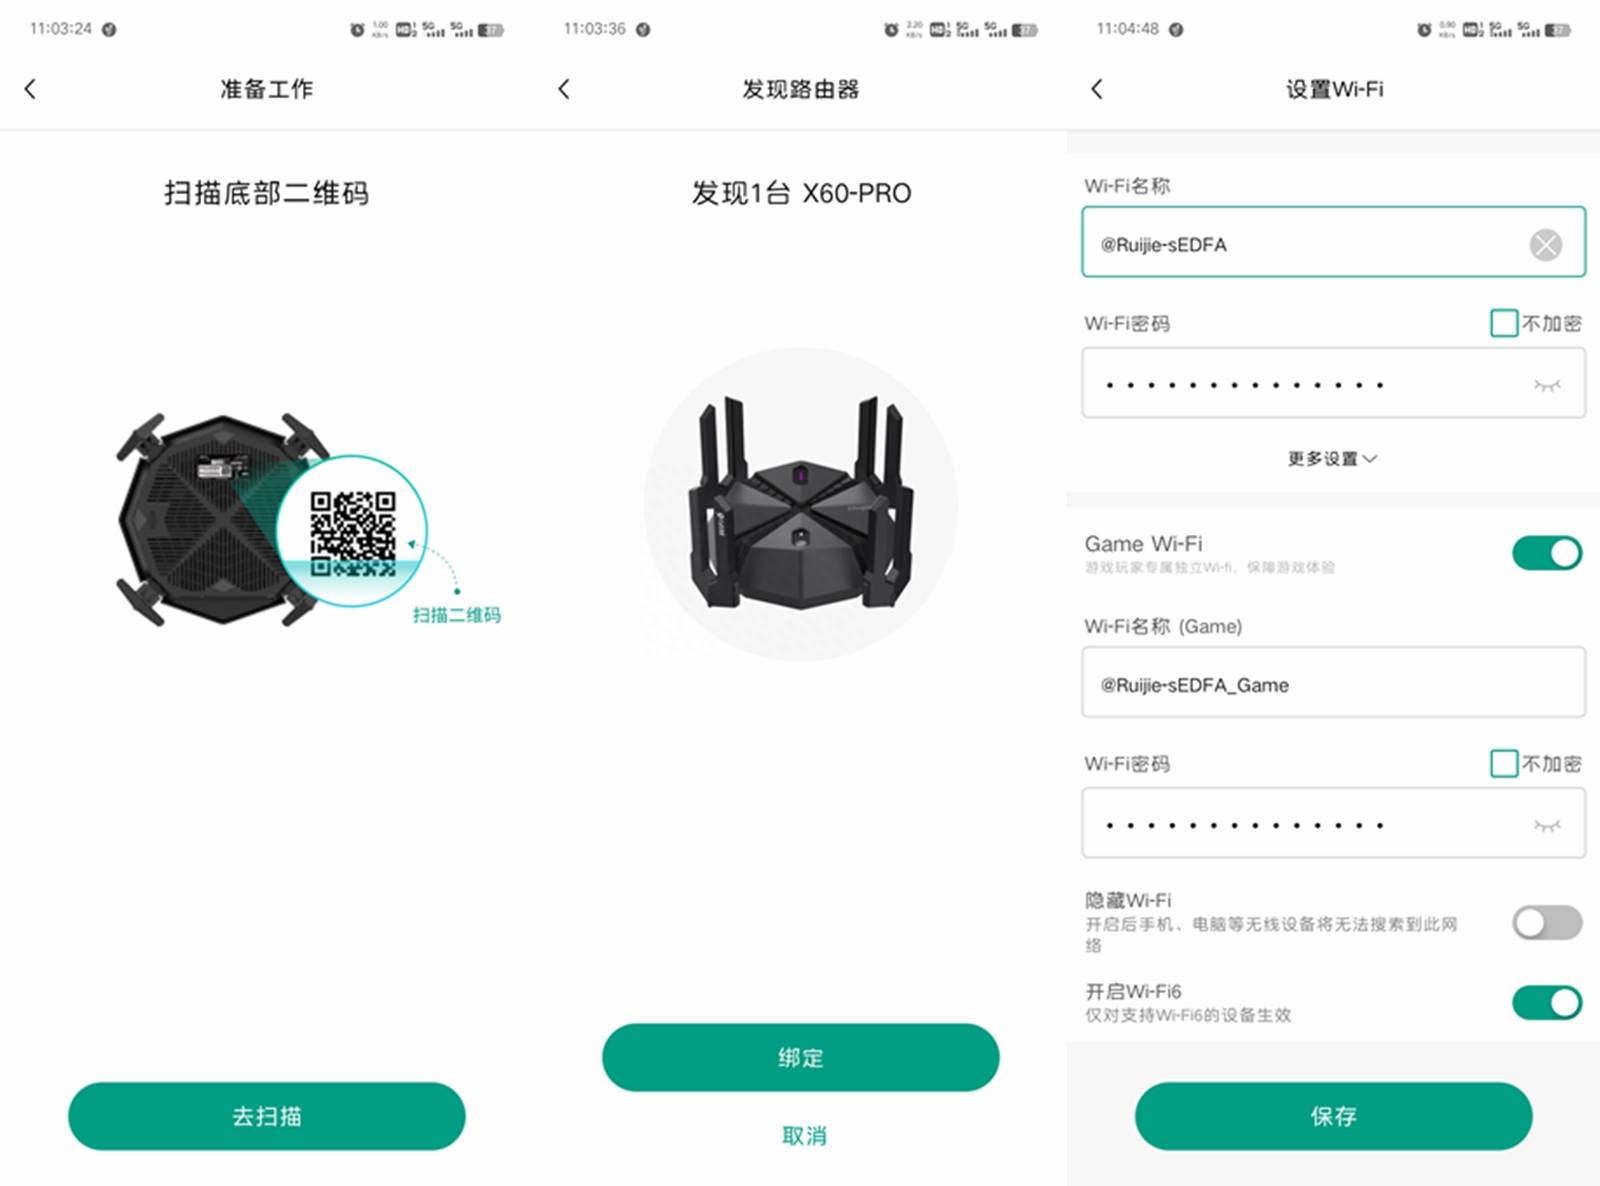This screenshot has height=1186, width=1600.
Task: Check 不加密 for the main Wi-Fi password
Action: 1503,323
